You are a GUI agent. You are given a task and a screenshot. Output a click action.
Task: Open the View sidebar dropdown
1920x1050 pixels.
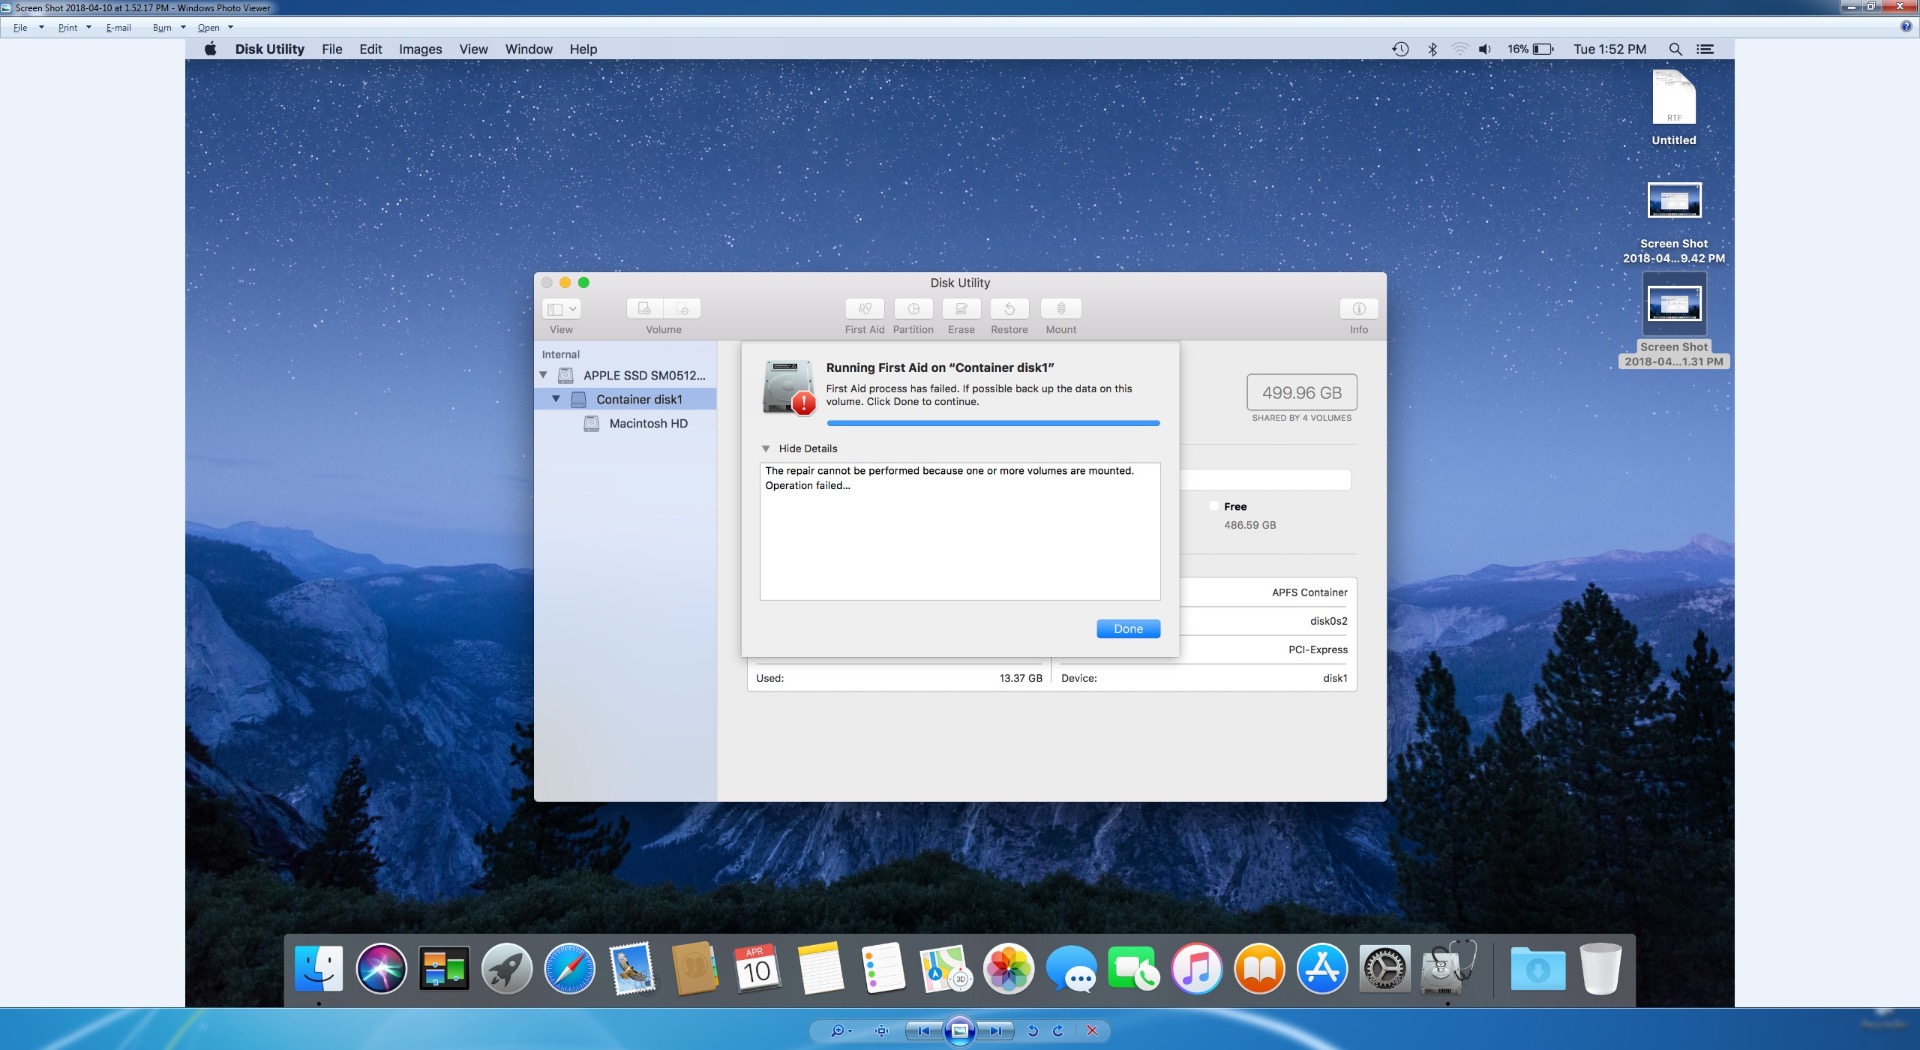click(561, 309)
